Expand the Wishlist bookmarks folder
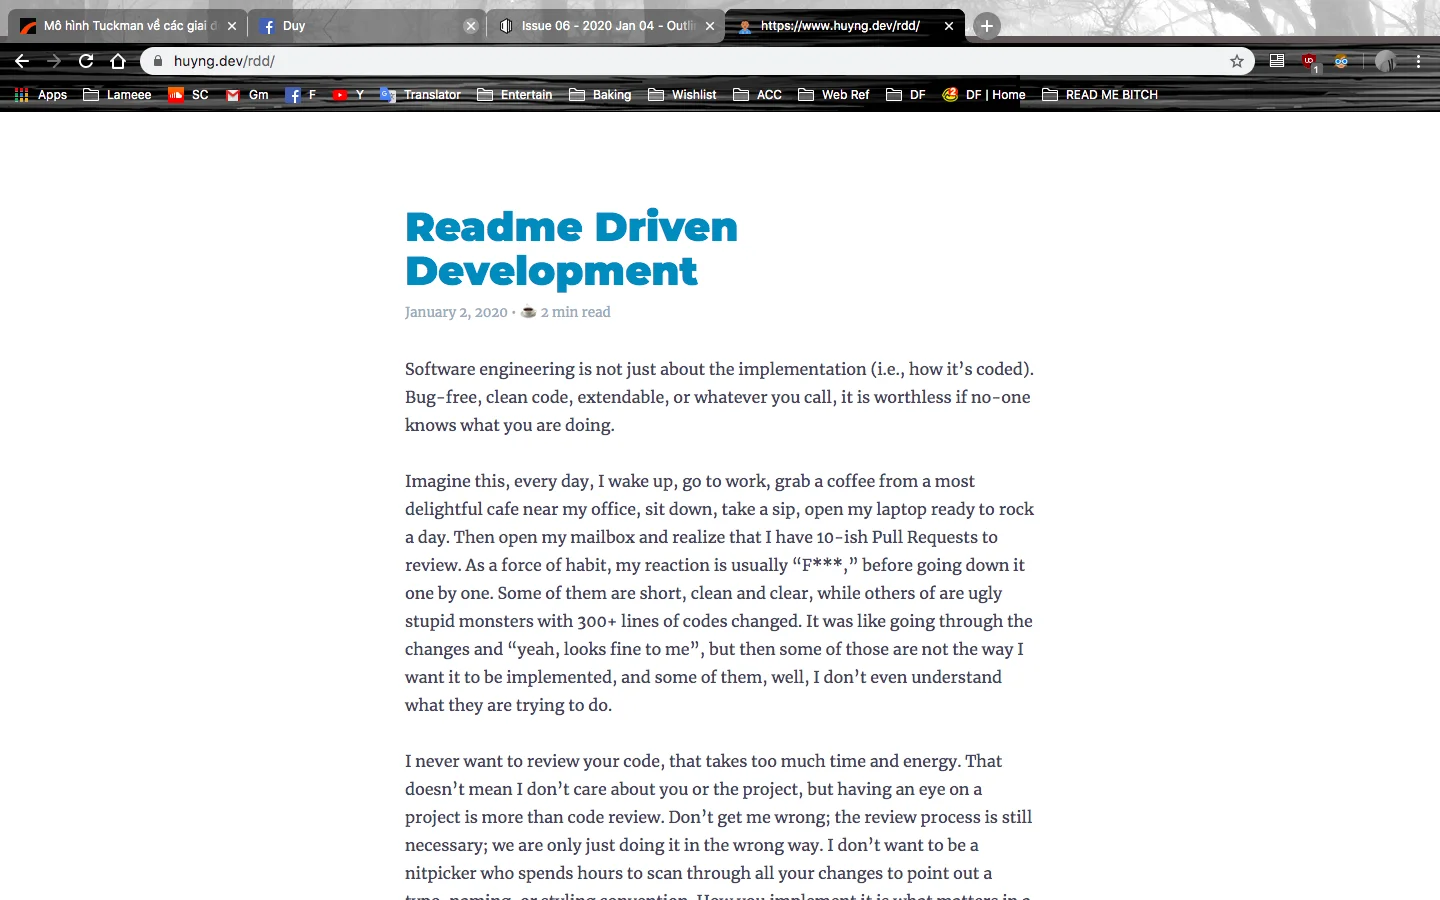1440x900 pixels. tap(682, 95)
